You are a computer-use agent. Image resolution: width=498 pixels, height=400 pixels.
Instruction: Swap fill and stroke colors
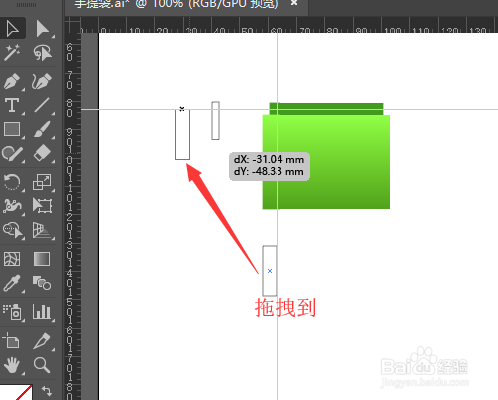pyautogui.click(x=47, y=391)
